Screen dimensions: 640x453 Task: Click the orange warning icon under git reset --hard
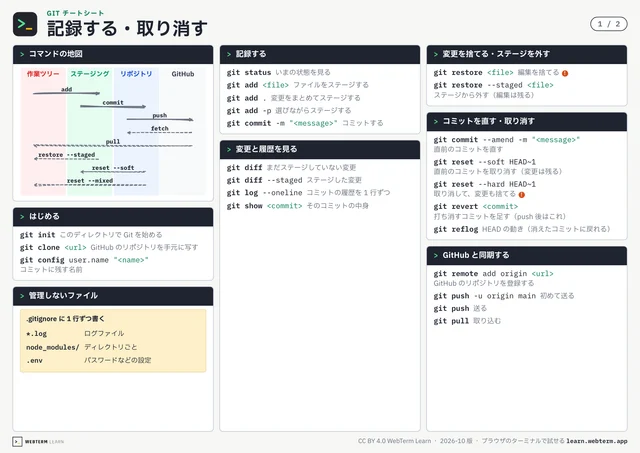522,195
